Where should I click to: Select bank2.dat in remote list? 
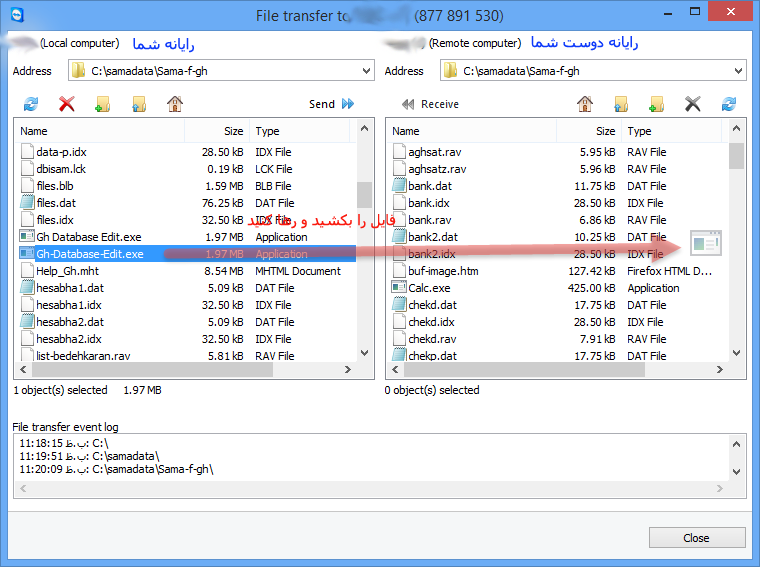[558, 236]
